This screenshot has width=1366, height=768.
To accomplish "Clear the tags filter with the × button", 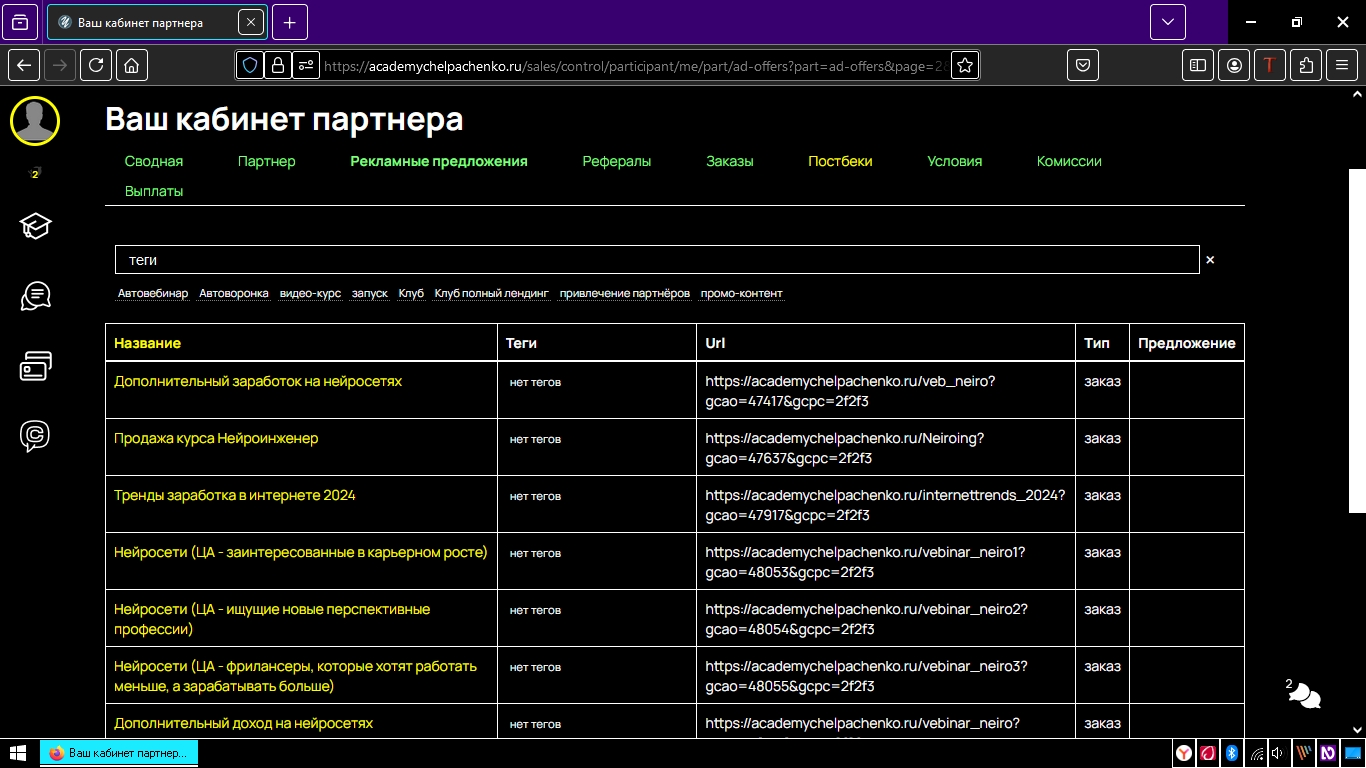I will (1210, 260).
